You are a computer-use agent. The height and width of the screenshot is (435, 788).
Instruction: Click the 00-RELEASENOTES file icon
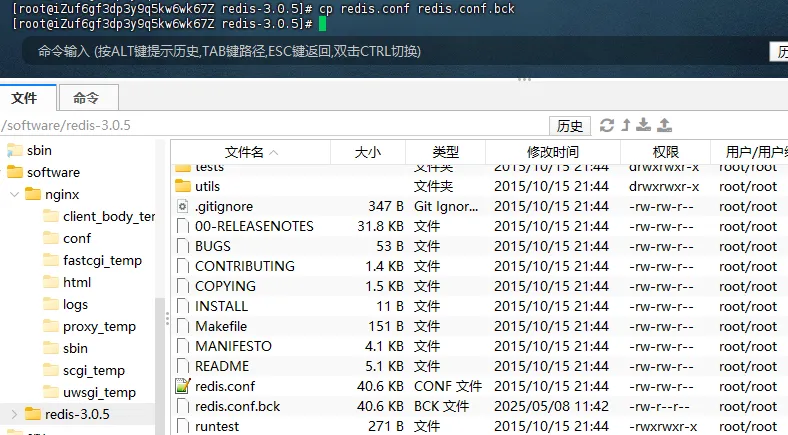(183, 226)
